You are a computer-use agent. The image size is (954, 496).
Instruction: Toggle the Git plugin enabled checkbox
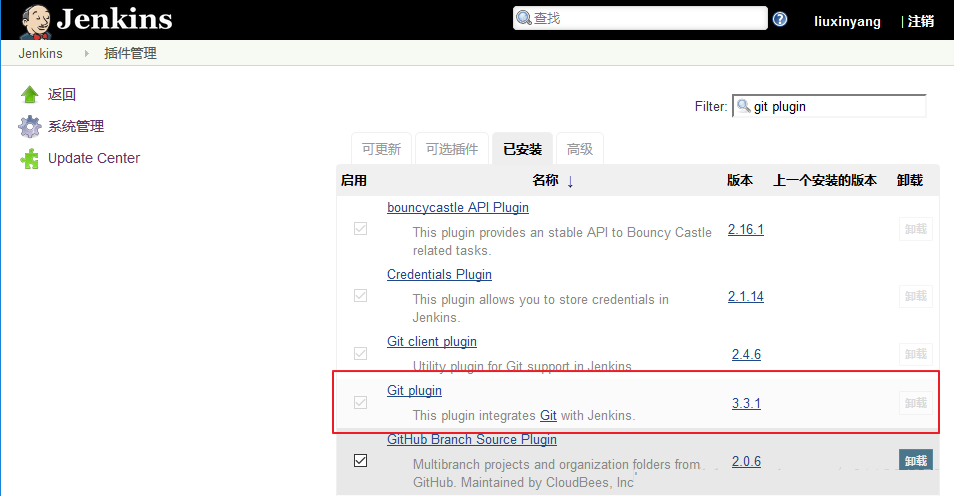point(360,403)
